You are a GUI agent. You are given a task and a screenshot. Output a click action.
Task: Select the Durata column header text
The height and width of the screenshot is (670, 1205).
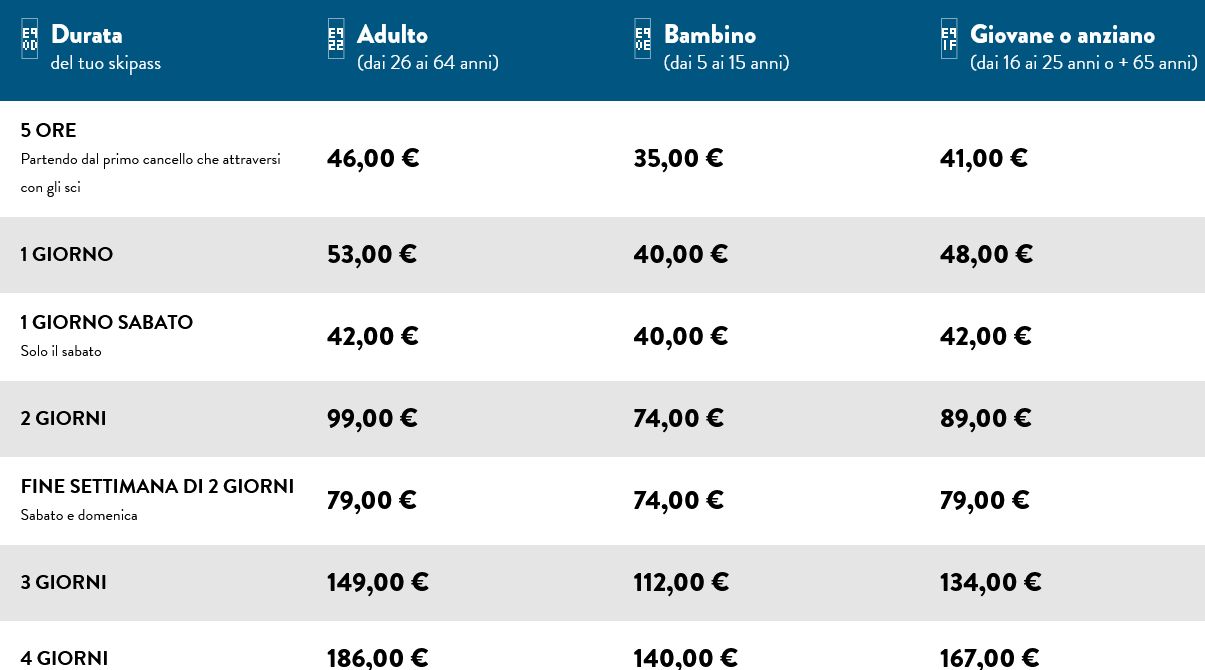[x=87, y=35]
